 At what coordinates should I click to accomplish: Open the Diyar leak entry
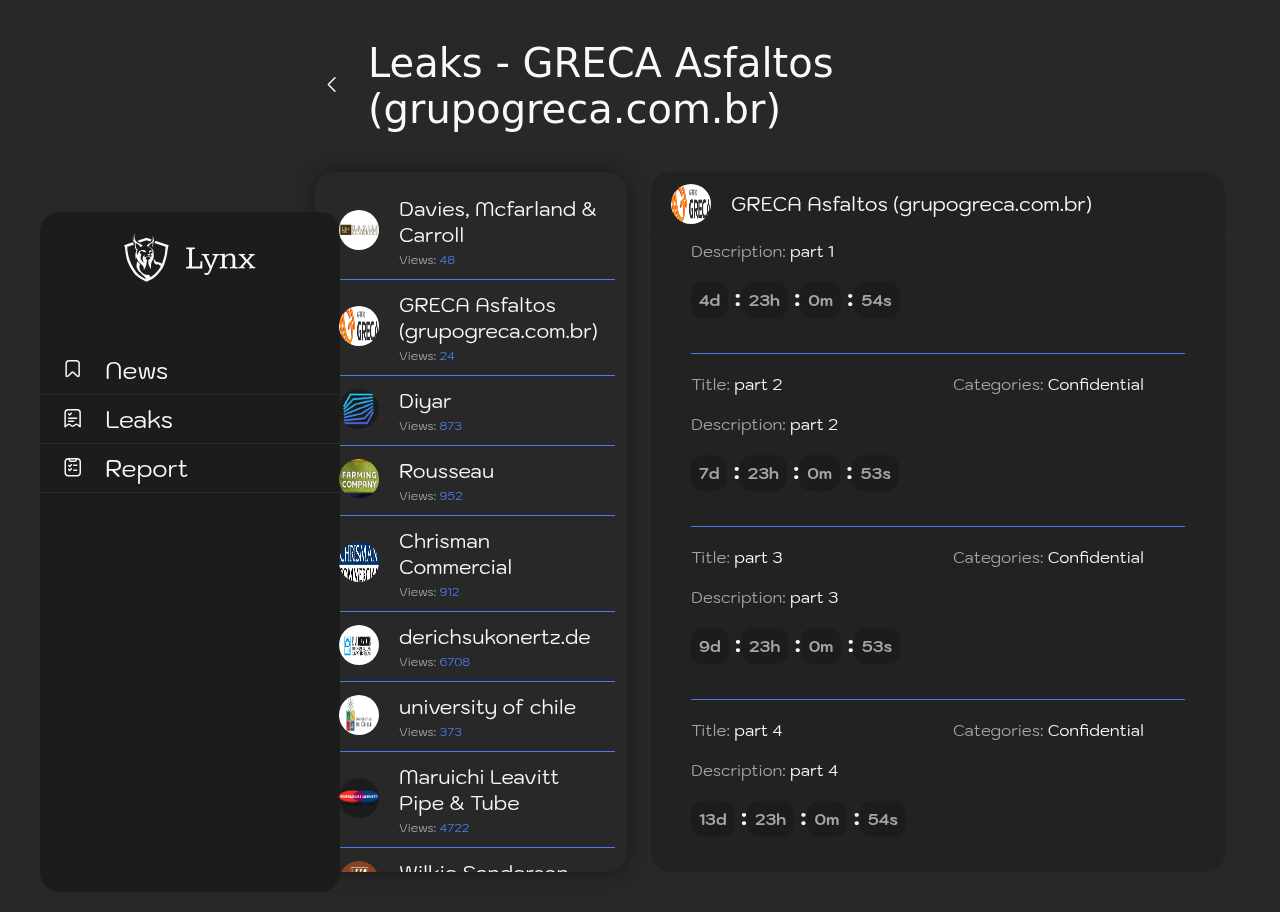pyautogui.click(x=477, y=411)
